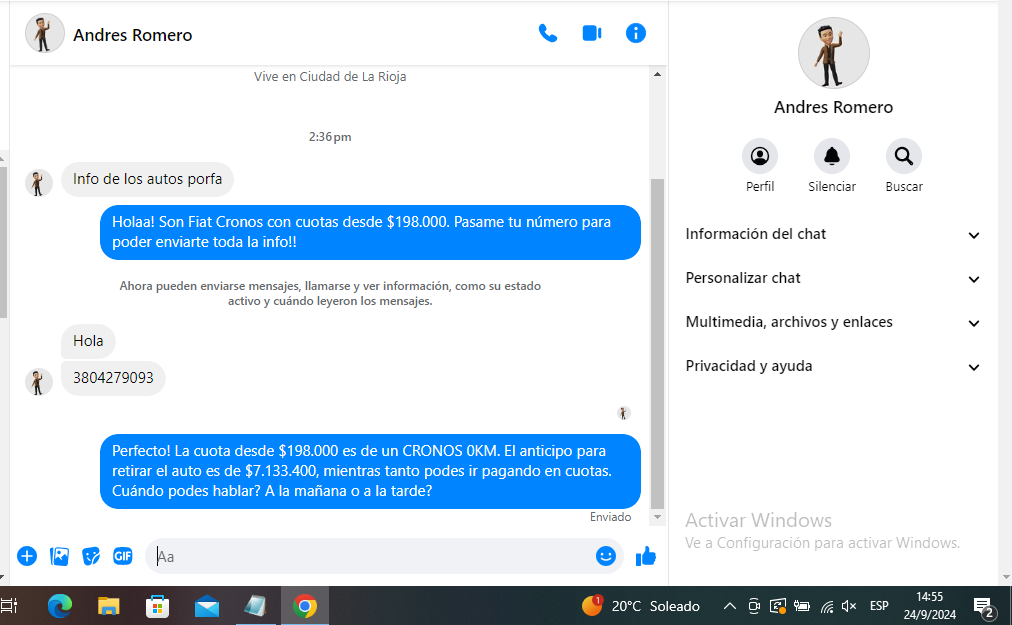Click the chat scrollbar up arrow
1012x625 pixels.
(x=657, y=74)
